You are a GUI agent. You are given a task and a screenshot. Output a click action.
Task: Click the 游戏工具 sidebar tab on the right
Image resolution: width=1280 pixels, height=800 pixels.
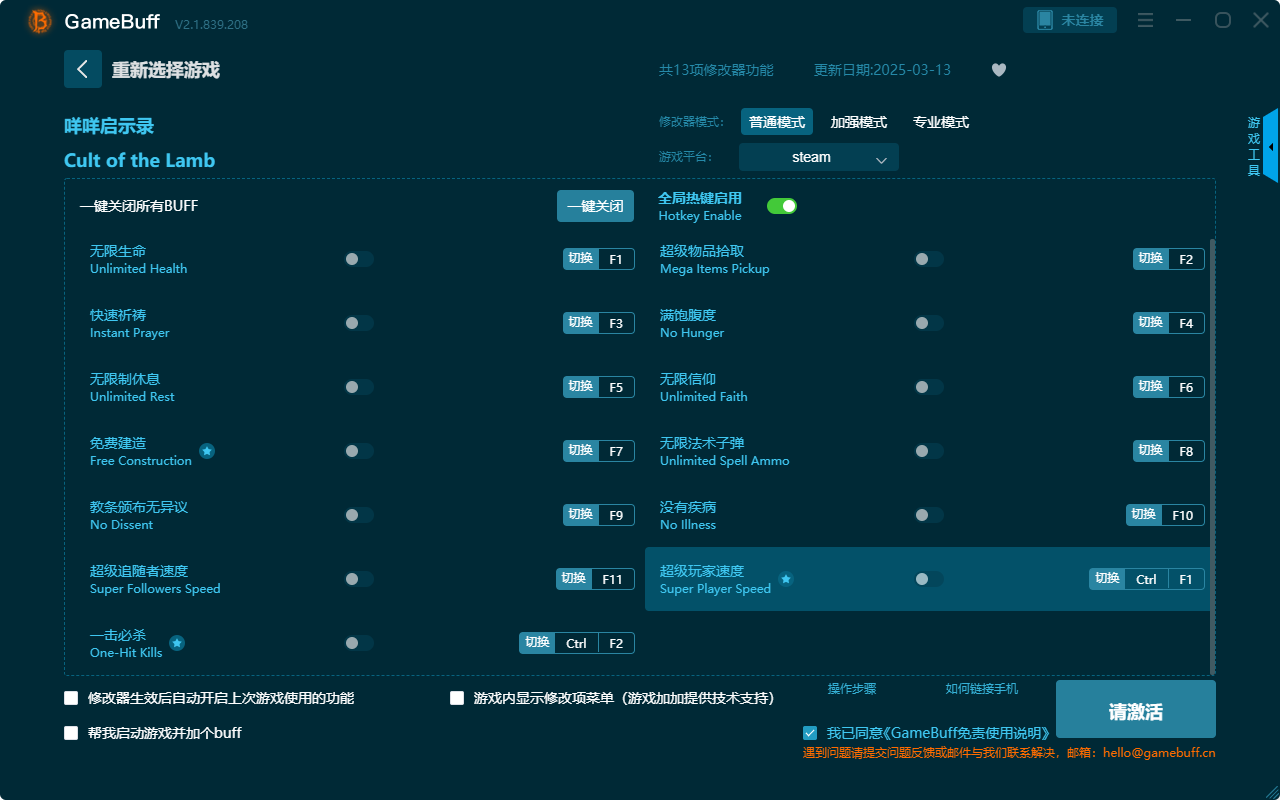(x=1252, y=143)
